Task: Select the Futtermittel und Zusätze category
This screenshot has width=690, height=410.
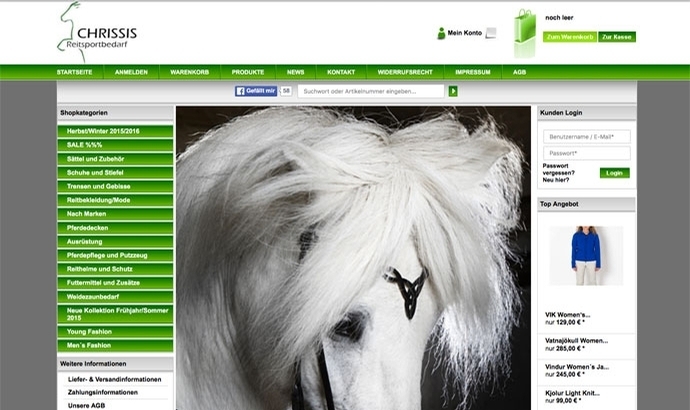Action: (x=115, y=282)
